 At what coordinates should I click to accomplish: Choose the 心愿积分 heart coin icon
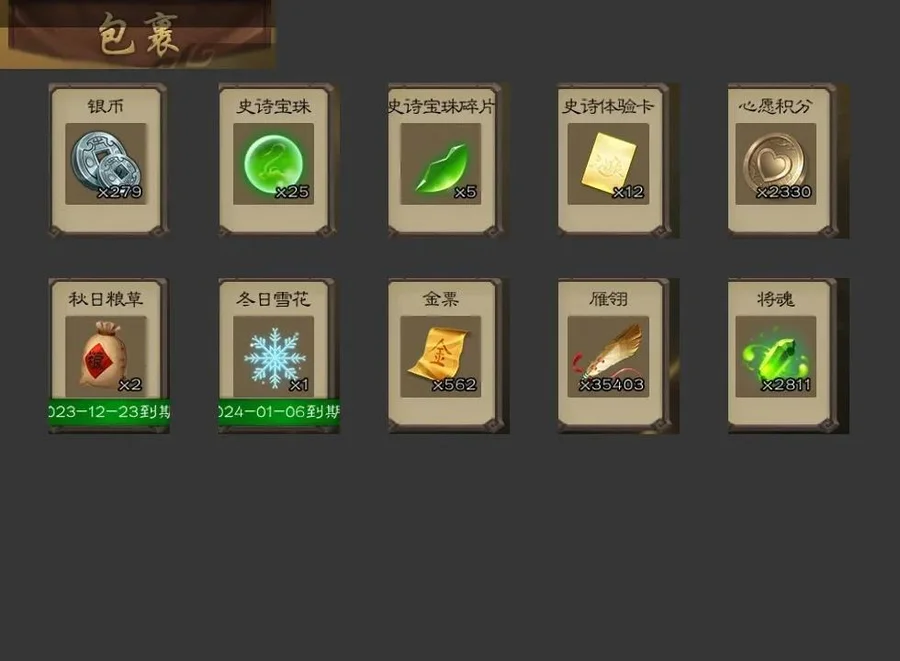776,164
